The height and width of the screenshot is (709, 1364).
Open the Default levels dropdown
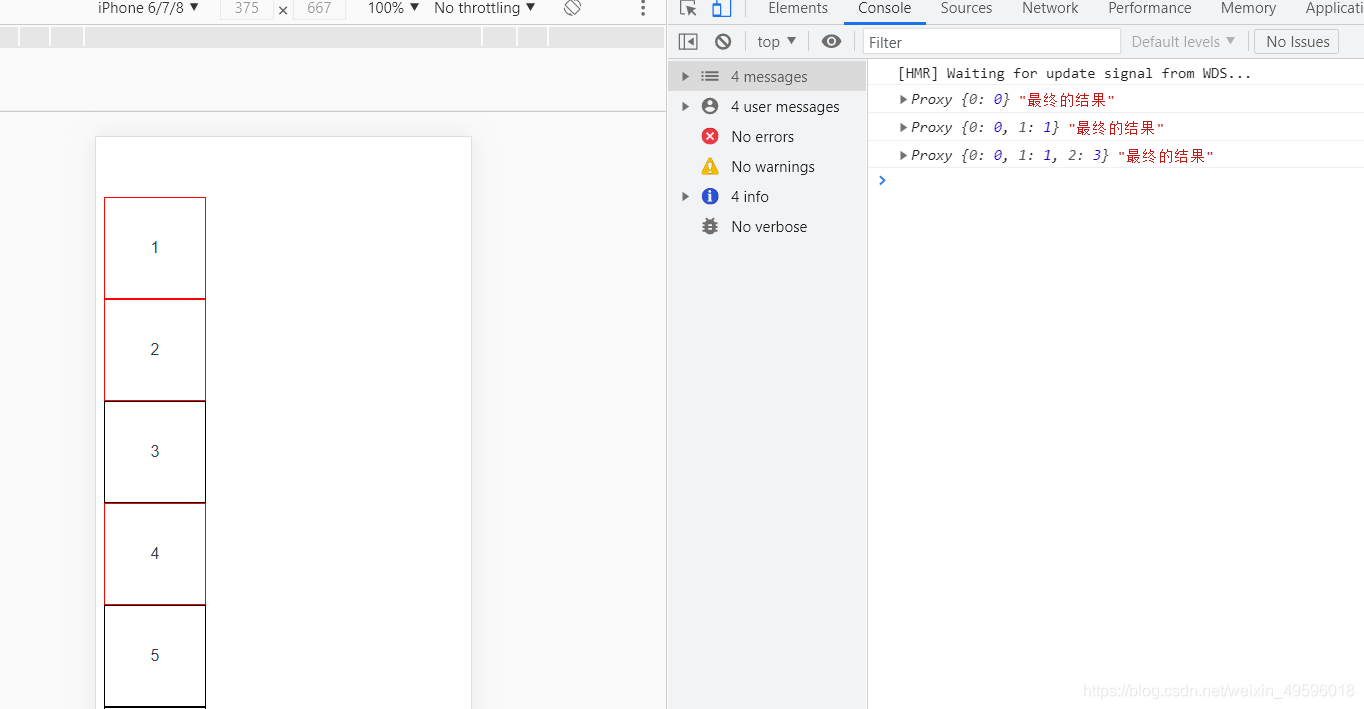(x=1183, y=41)
